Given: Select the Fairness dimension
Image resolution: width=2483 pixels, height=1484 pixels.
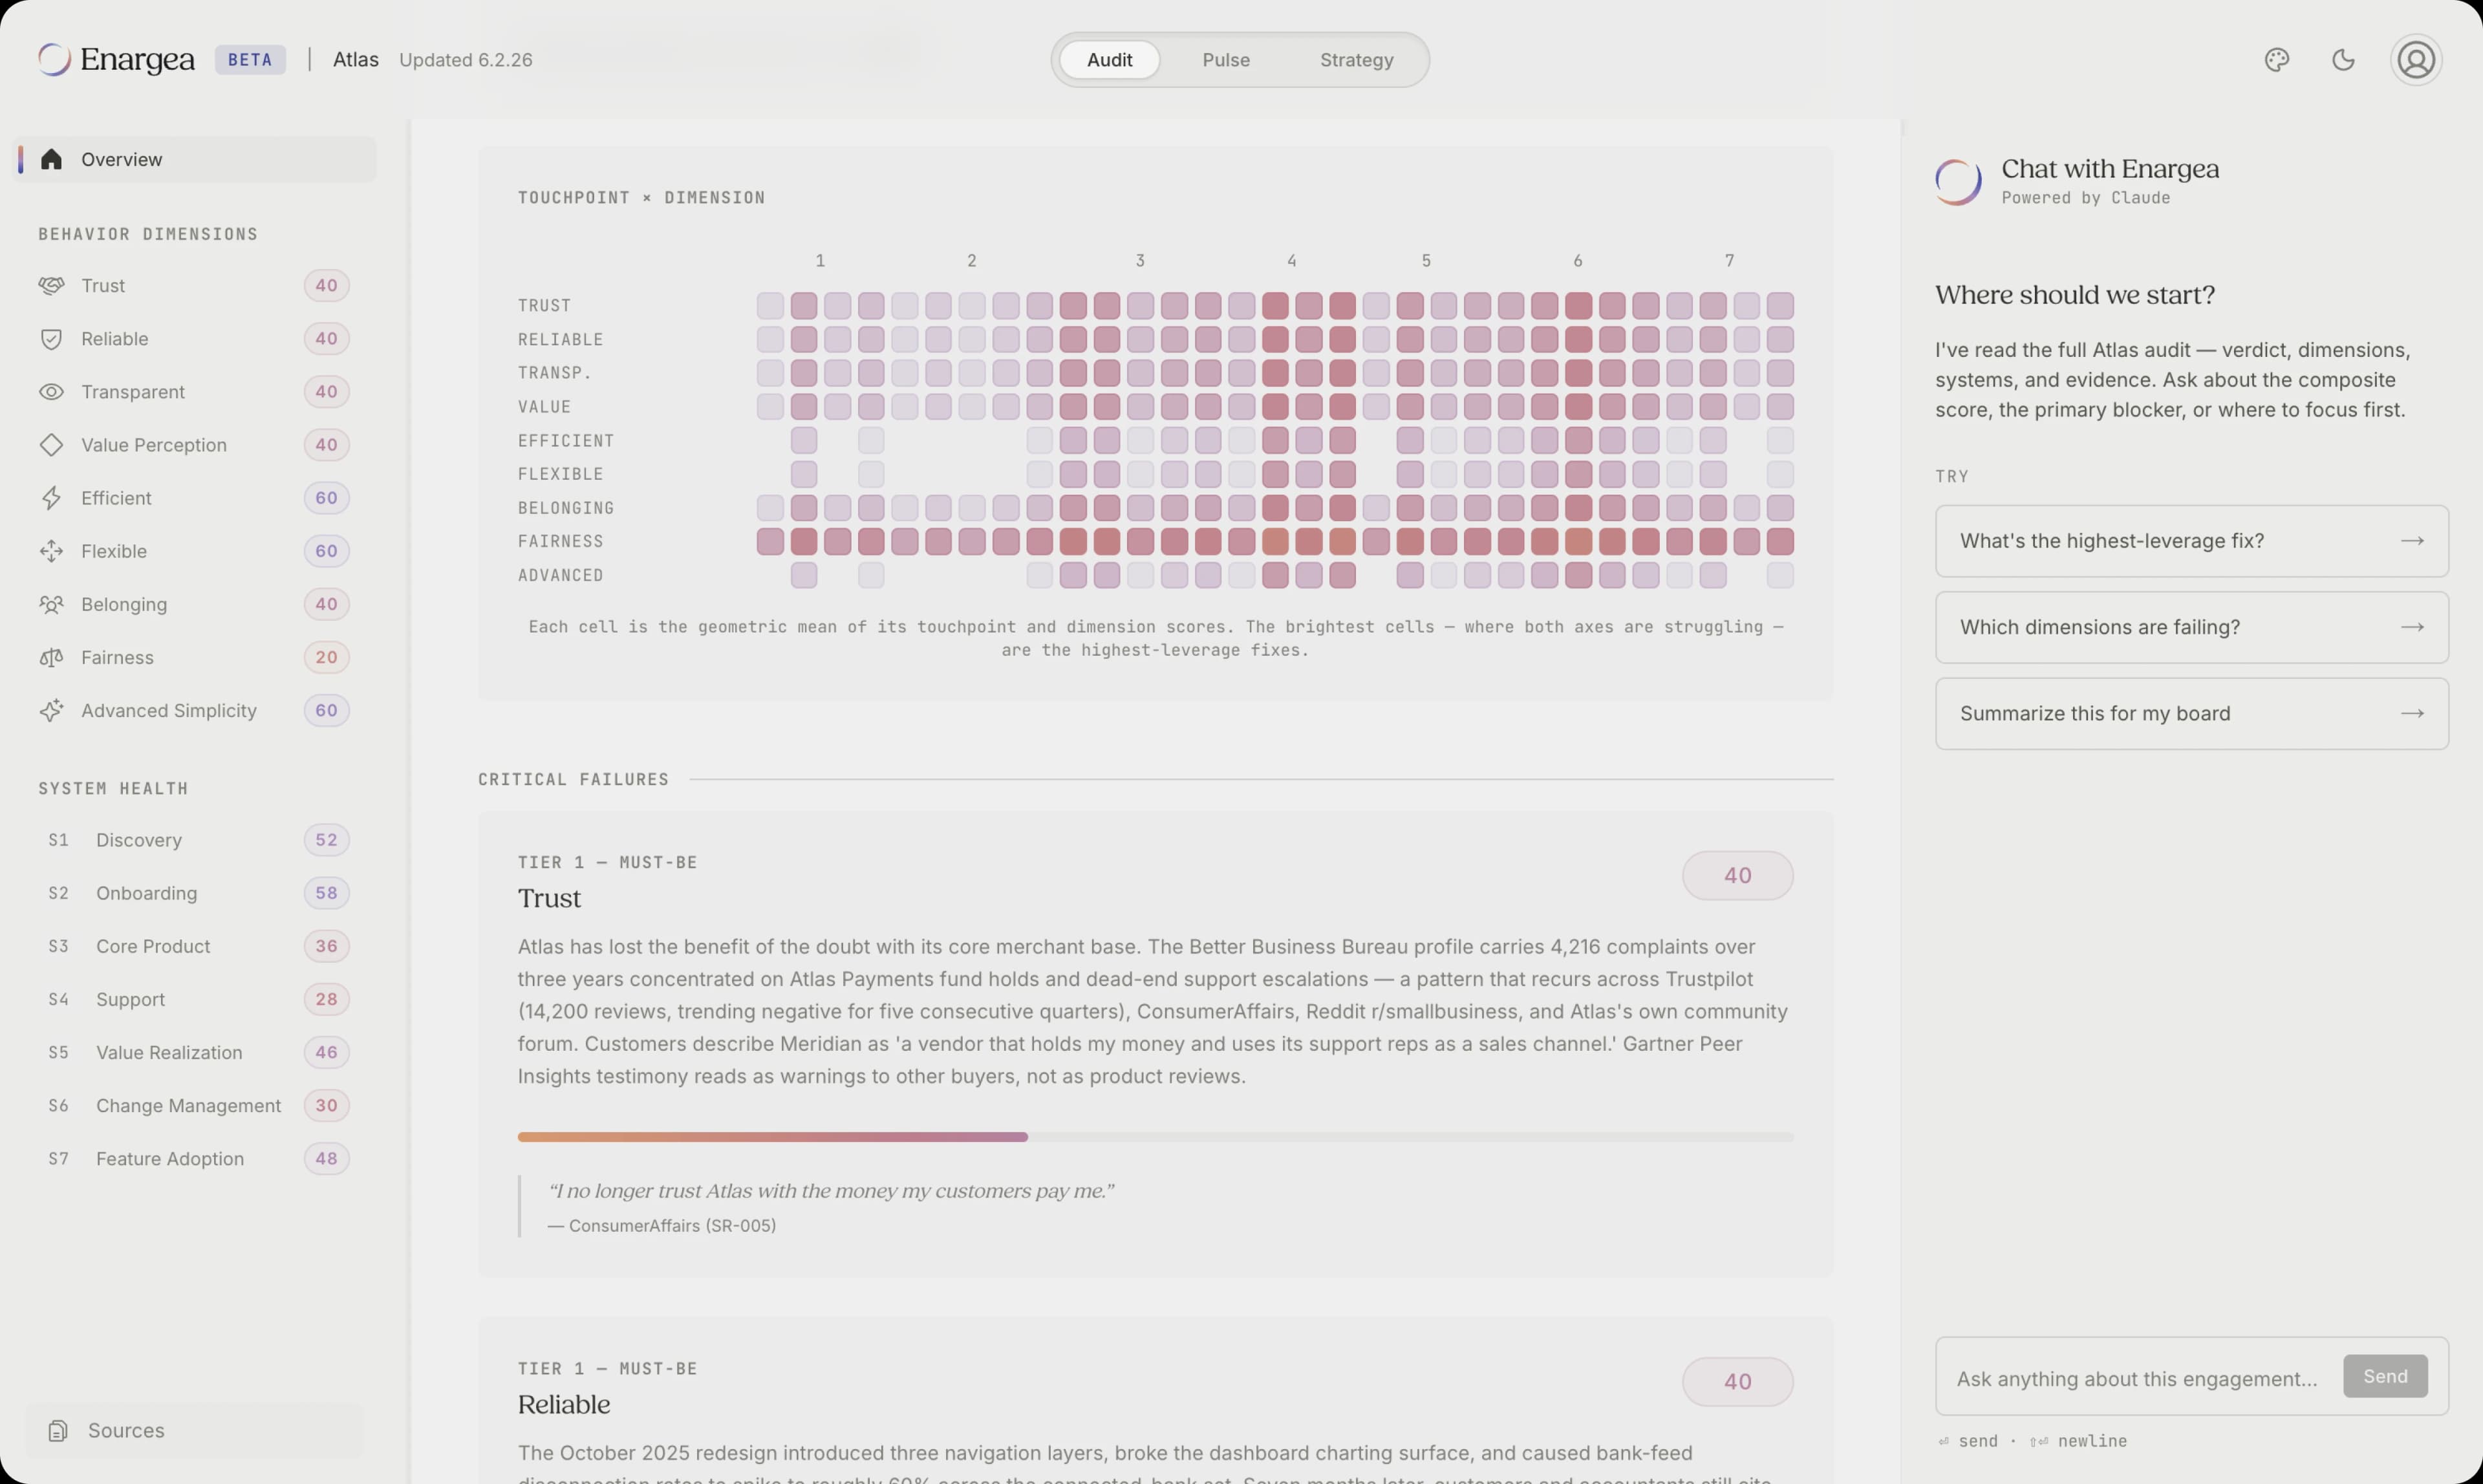Looking at the screenshot, I should (x=194, y=658).
